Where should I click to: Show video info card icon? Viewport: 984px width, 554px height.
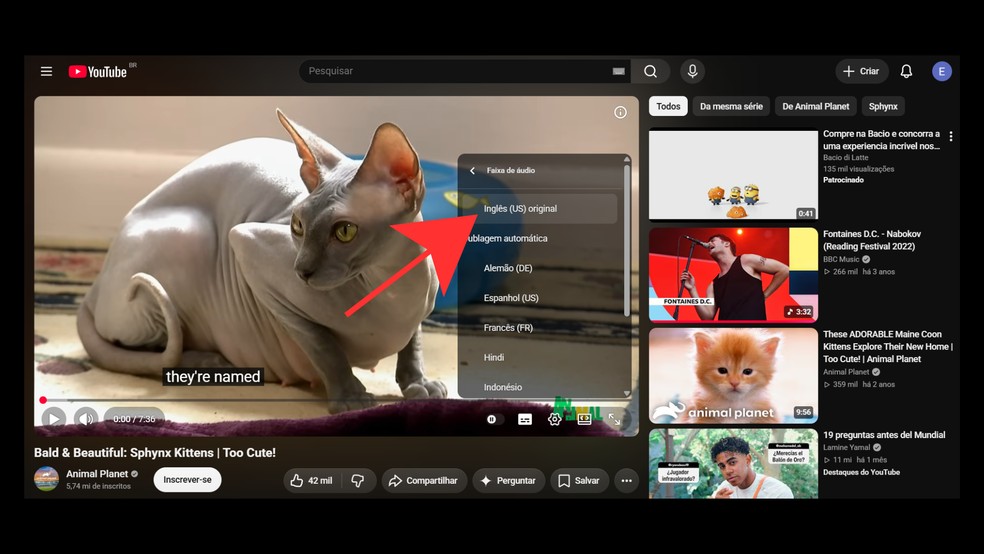(x=620, y=112)
